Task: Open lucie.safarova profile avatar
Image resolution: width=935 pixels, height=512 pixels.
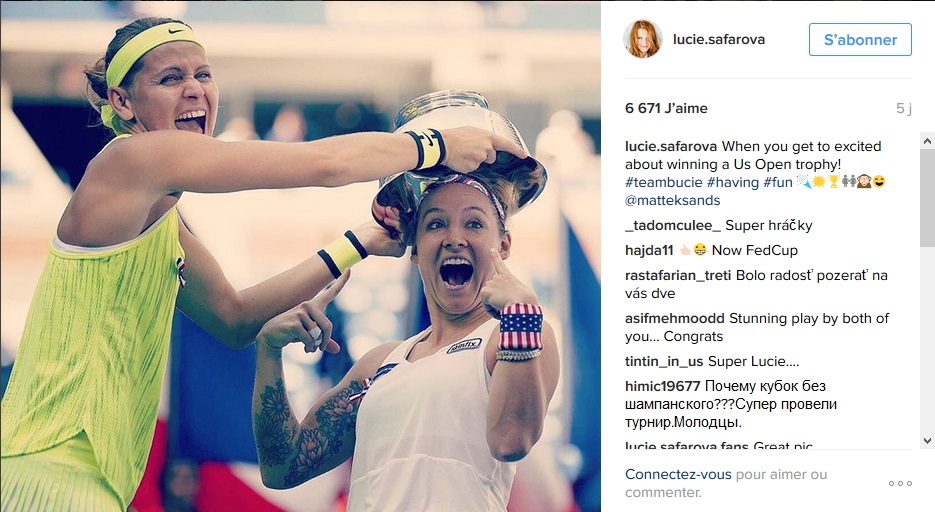Action: (643, 39)
